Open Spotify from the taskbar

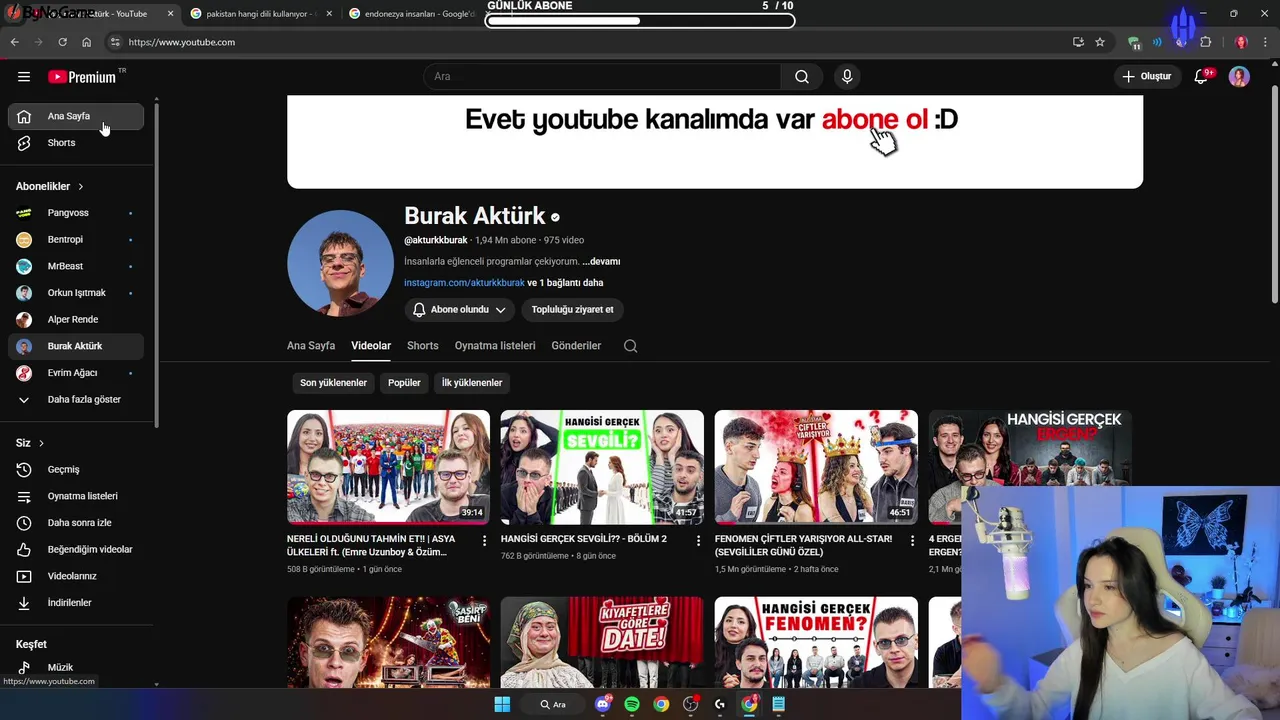point(632,704)
